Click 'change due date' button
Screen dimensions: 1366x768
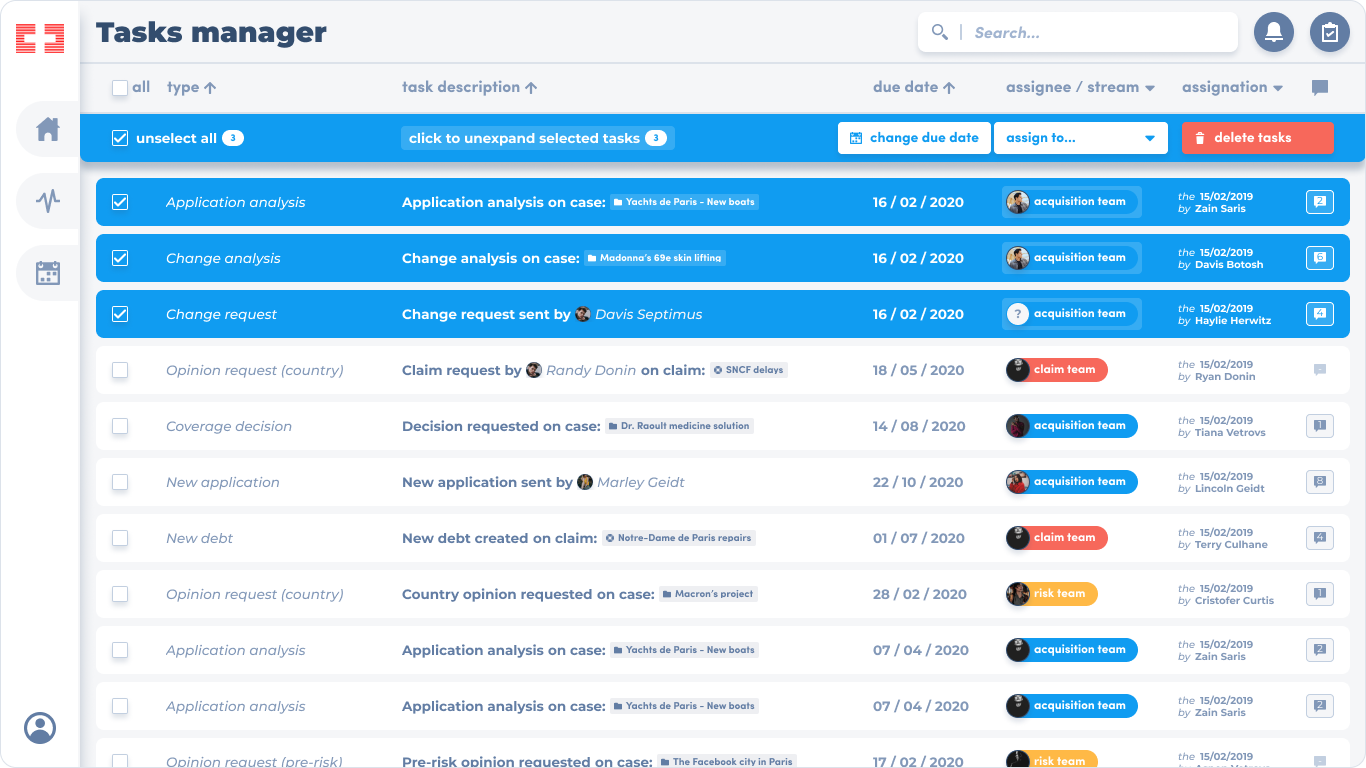[914, 138]
